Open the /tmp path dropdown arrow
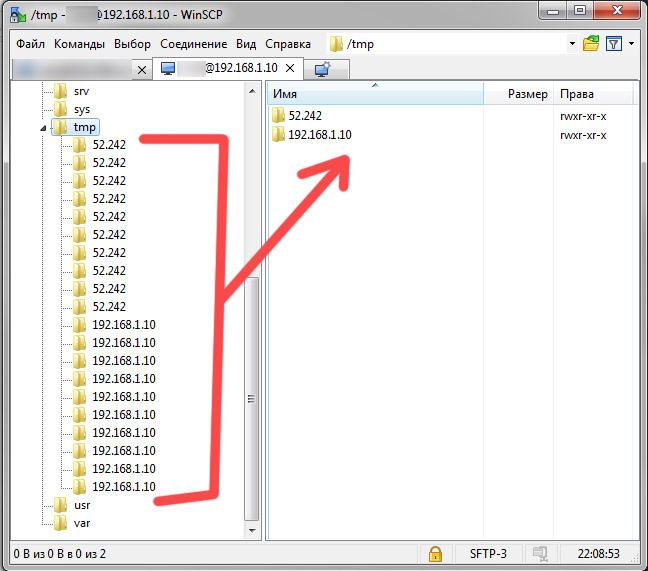The height and width of the screenshot is (571, 648). click(x=573, y=44)
